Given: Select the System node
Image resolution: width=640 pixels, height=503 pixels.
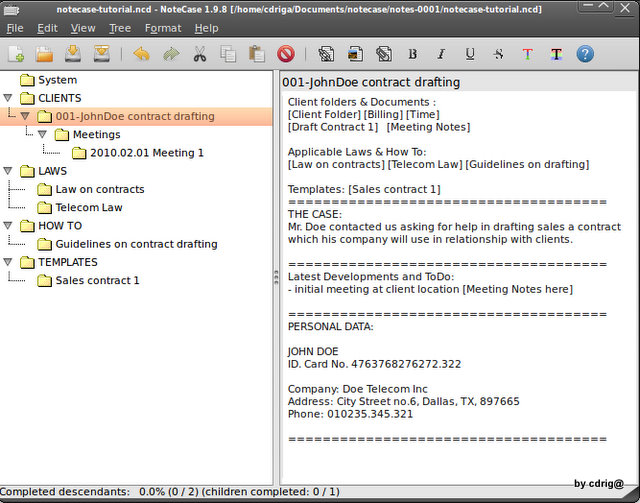Looking at the screenshot, I should [x=58, y=80].
